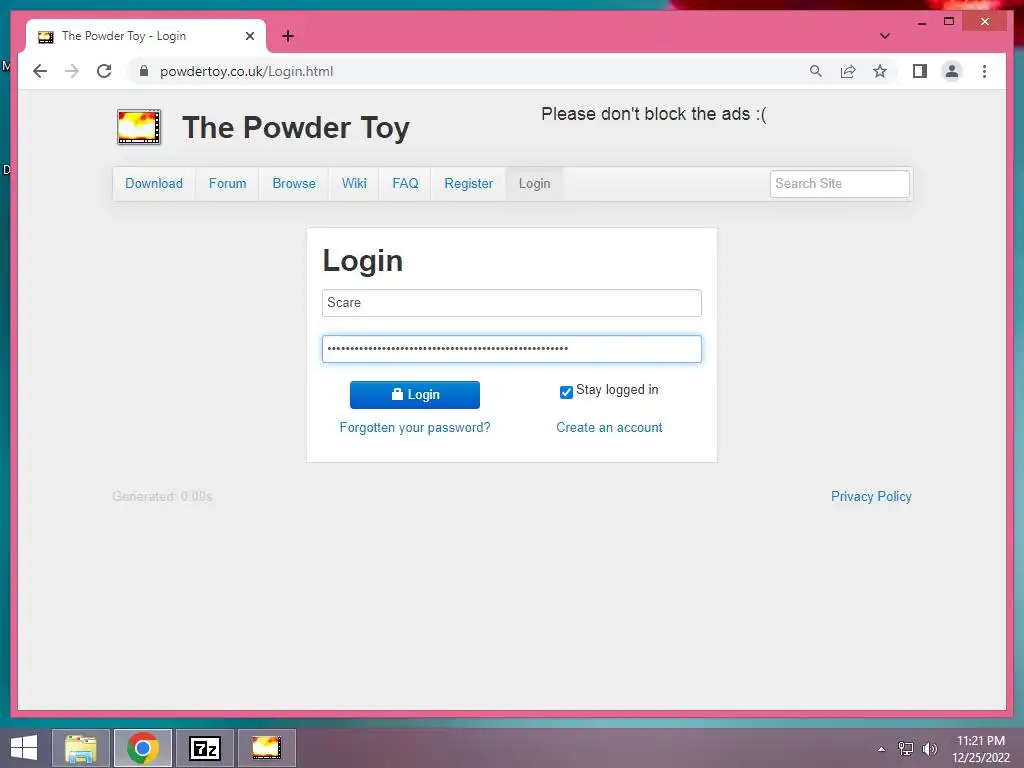Screen dimensions: 1024x768
Task: Open 7-Zip from the taskbar
Action: click(205, 748)
